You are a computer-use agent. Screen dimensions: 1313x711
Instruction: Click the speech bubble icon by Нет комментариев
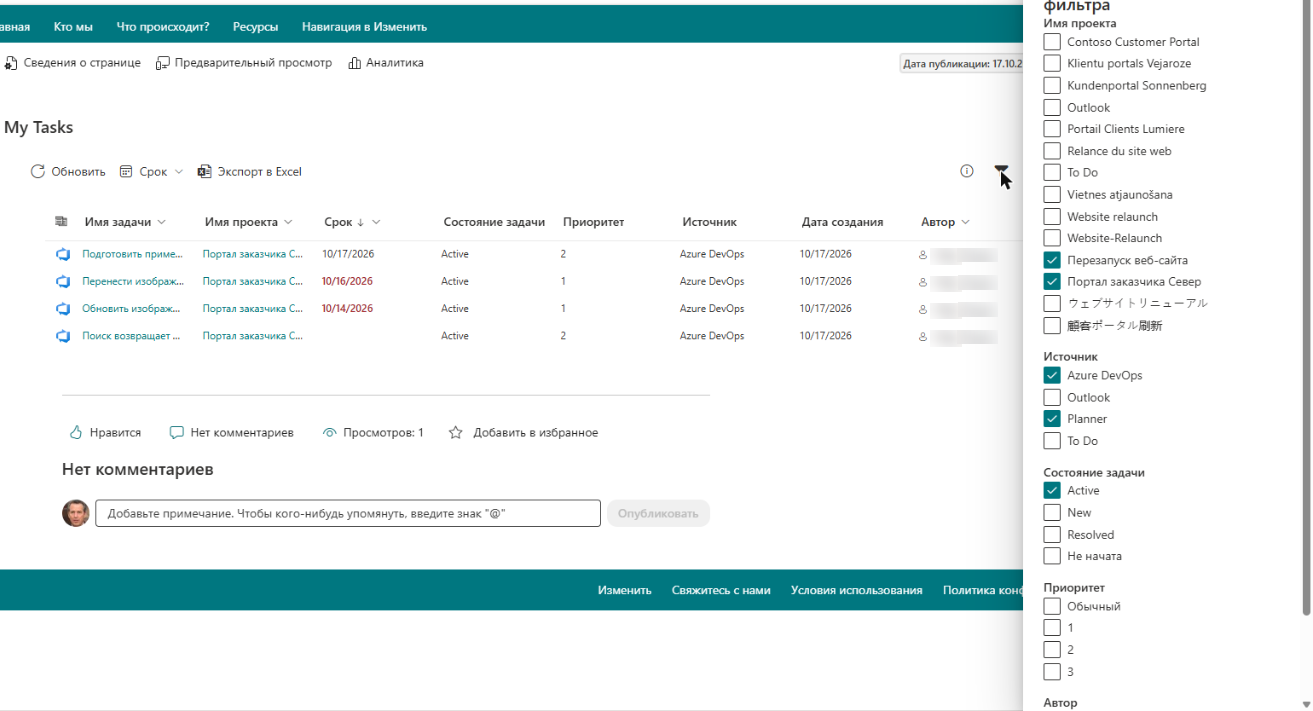click(176, 433)
